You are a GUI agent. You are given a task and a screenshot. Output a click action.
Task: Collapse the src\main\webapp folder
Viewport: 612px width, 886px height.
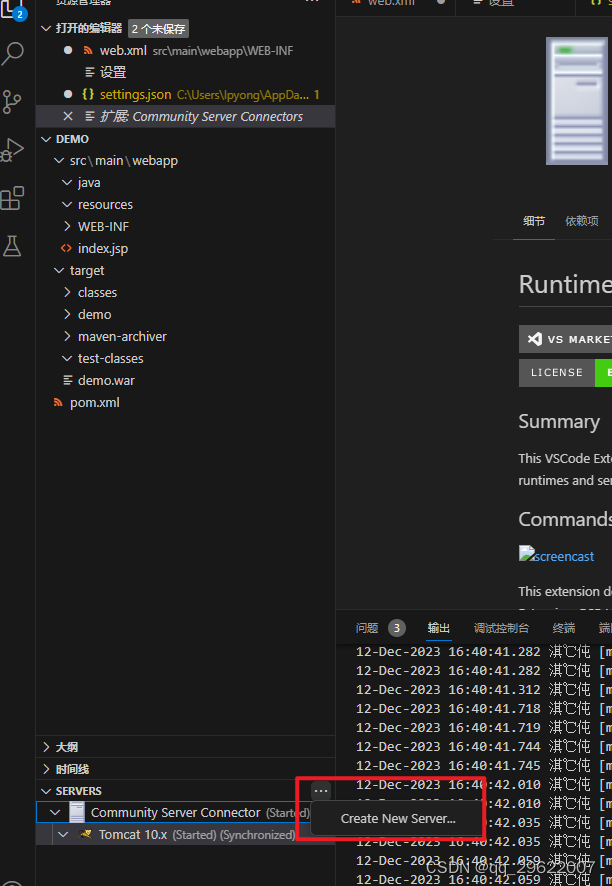tap(58, 160)
